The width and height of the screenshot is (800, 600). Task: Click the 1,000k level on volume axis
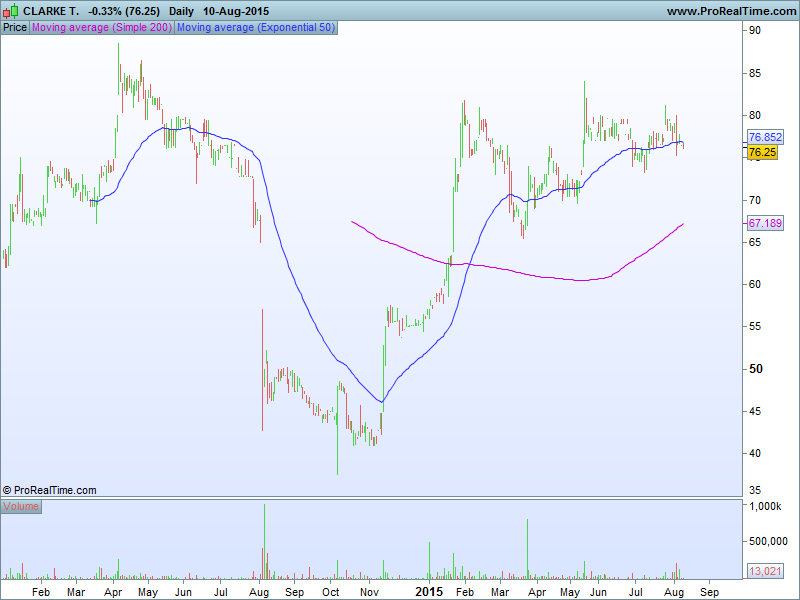tap(767, 508)
